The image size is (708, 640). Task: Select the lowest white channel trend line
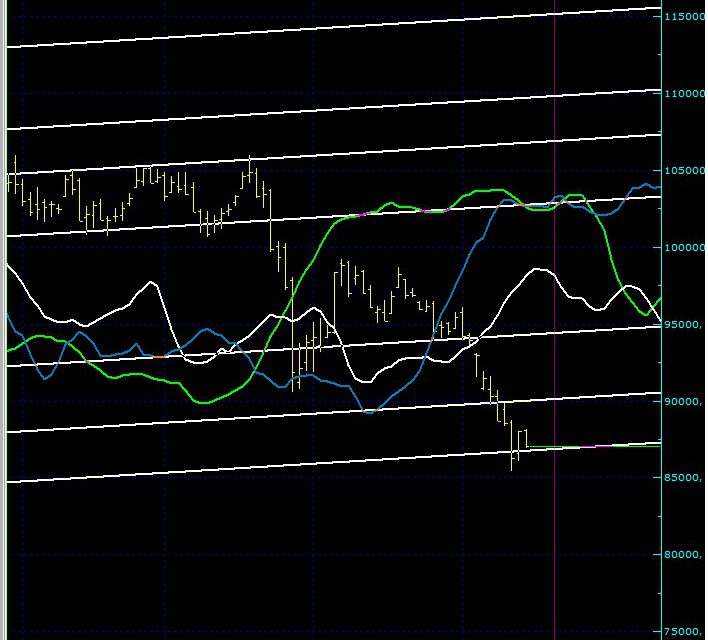(x=334, y=462)
